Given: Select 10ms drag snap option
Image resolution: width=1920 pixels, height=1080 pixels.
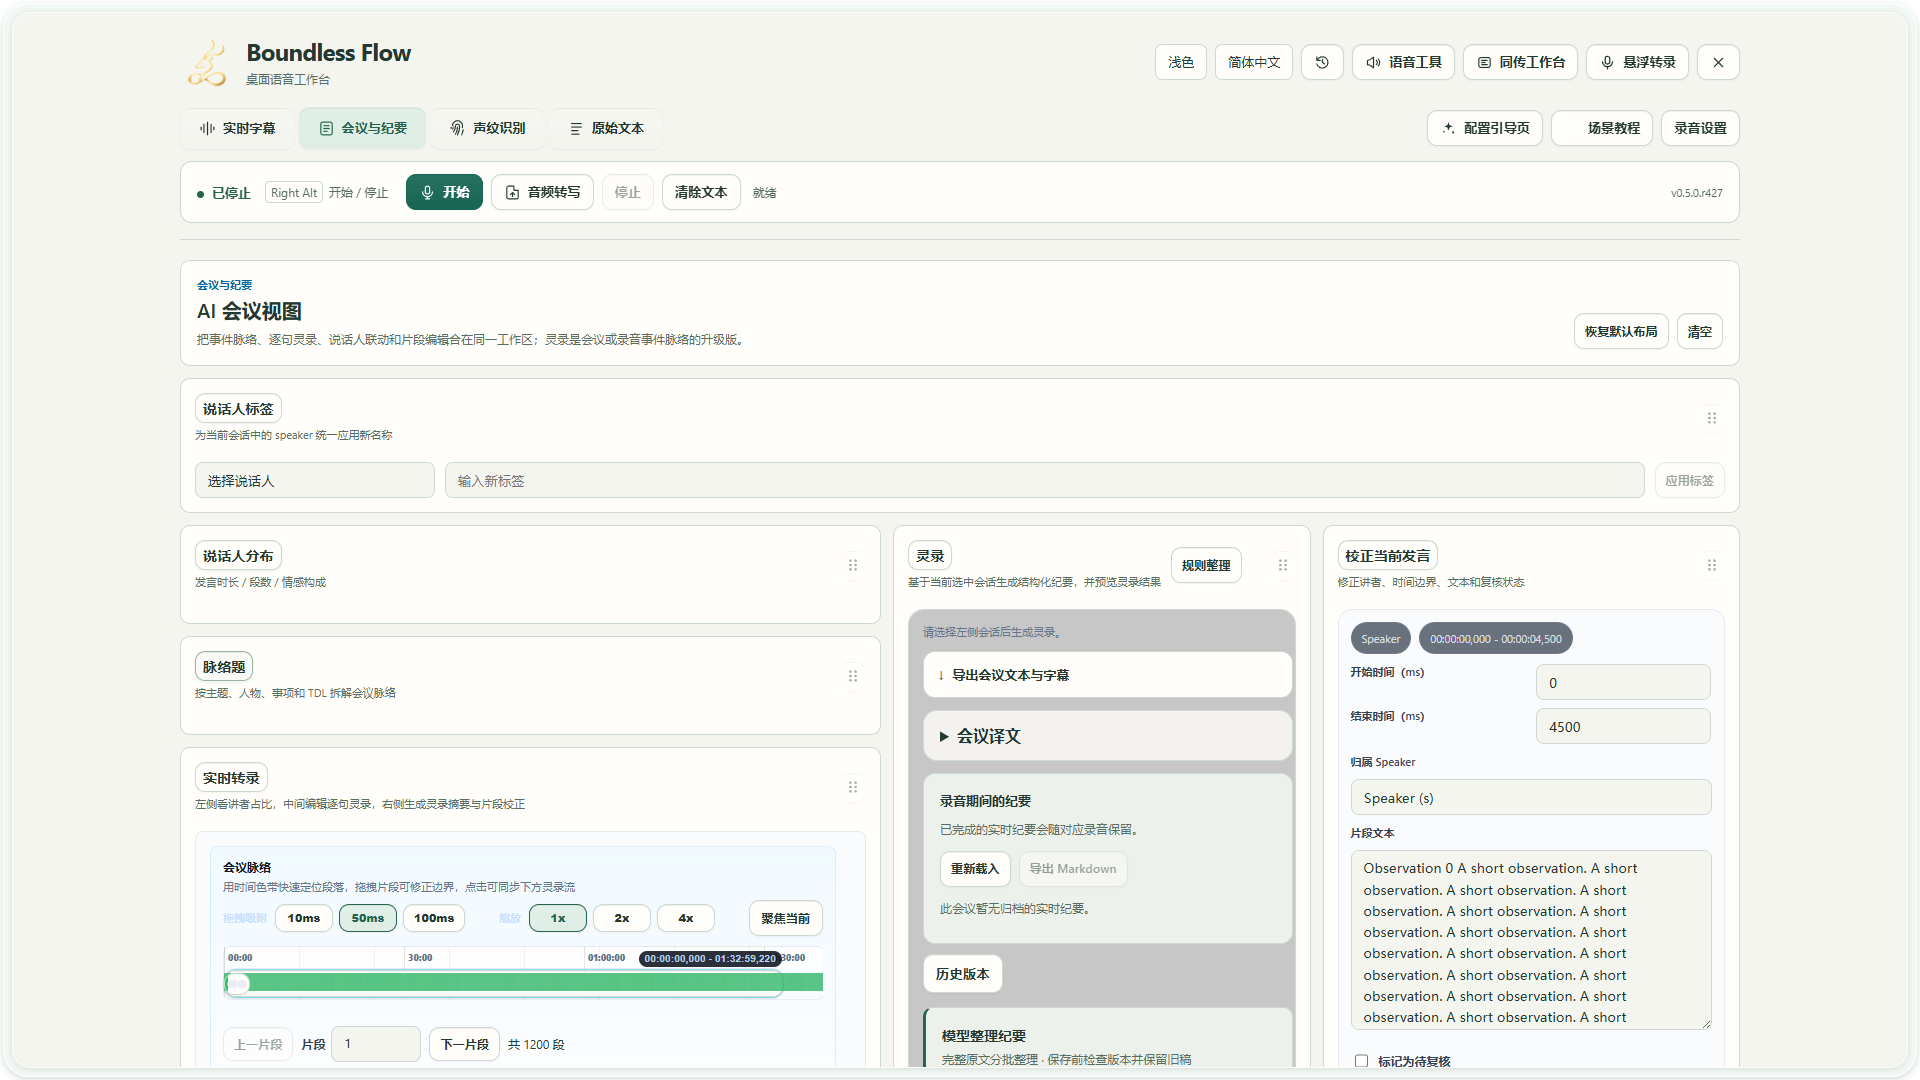Looking at the screenshot, I should (x=304, y=918).
